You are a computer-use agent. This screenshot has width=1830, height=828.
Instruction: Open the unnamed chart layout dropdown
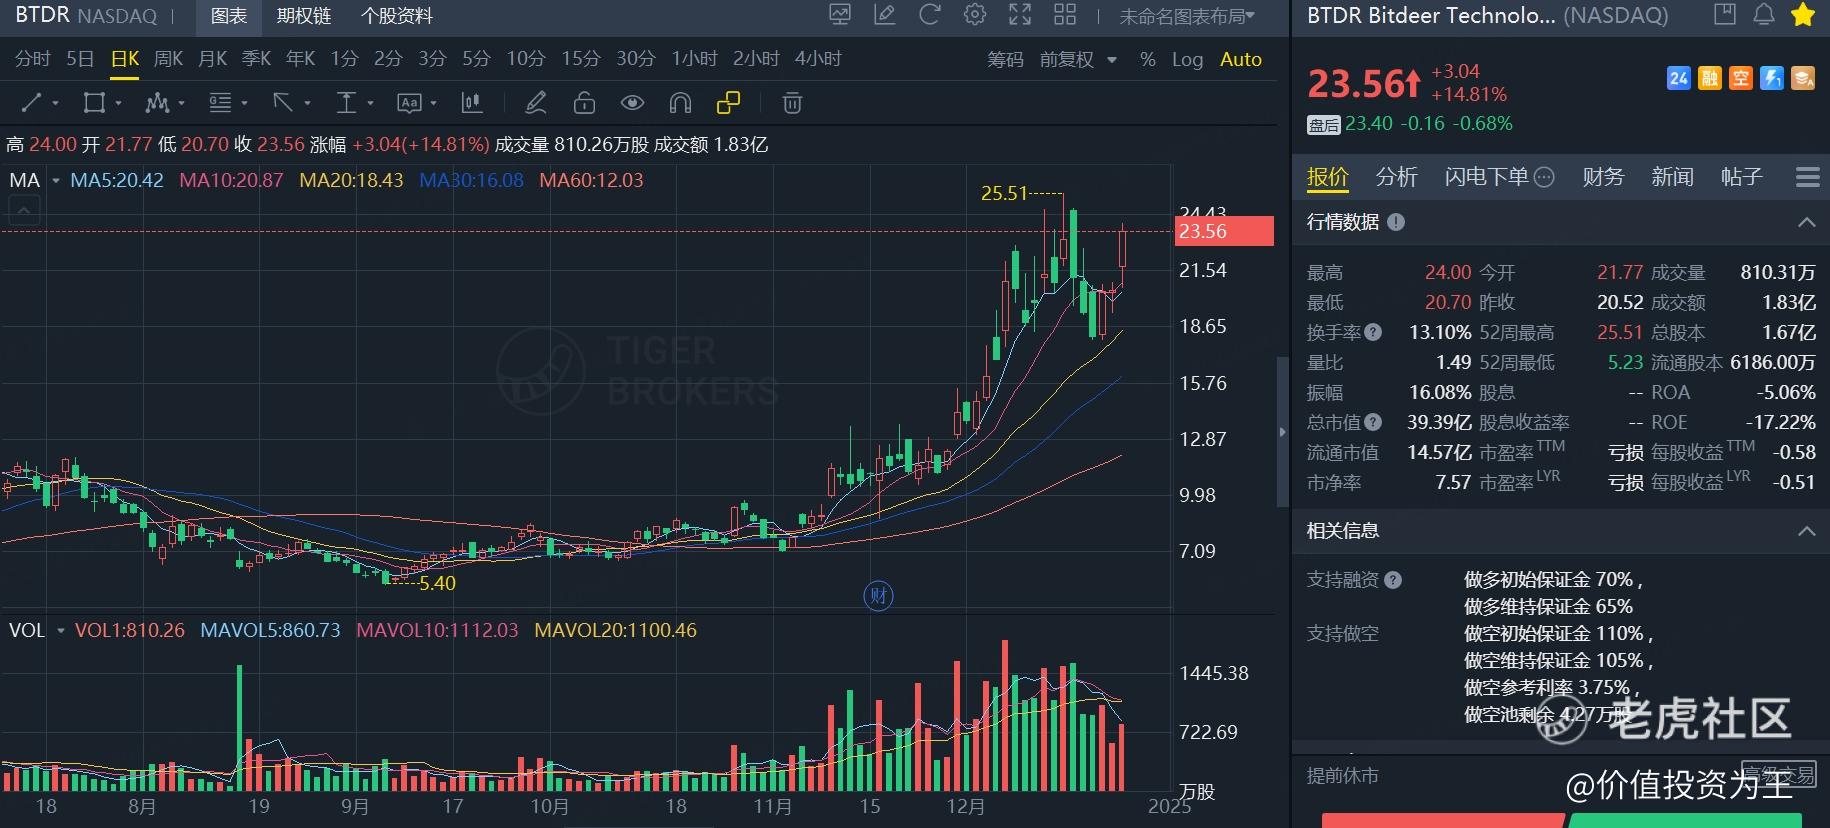click(x=1187, y=16)
